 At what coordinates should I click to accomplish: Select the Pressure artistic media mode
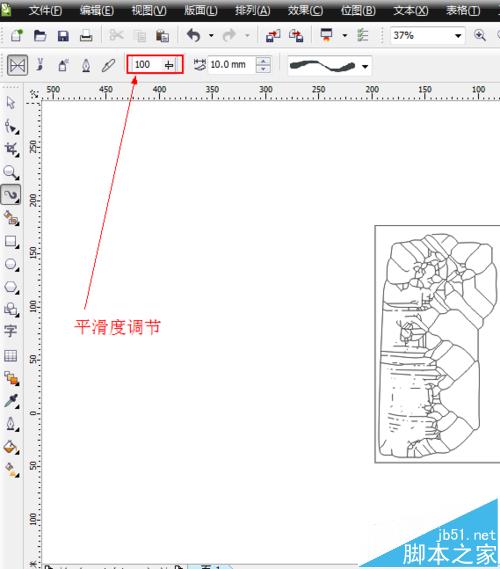108,65
